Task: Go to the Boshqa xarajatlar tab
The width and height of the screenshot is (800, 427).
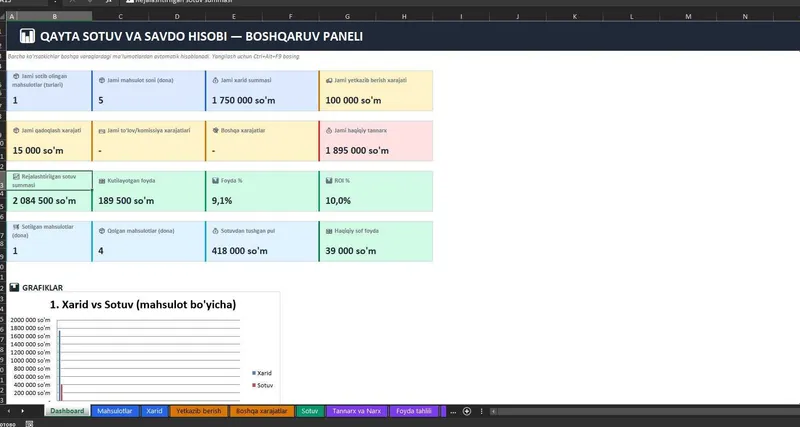Action: 262,411
